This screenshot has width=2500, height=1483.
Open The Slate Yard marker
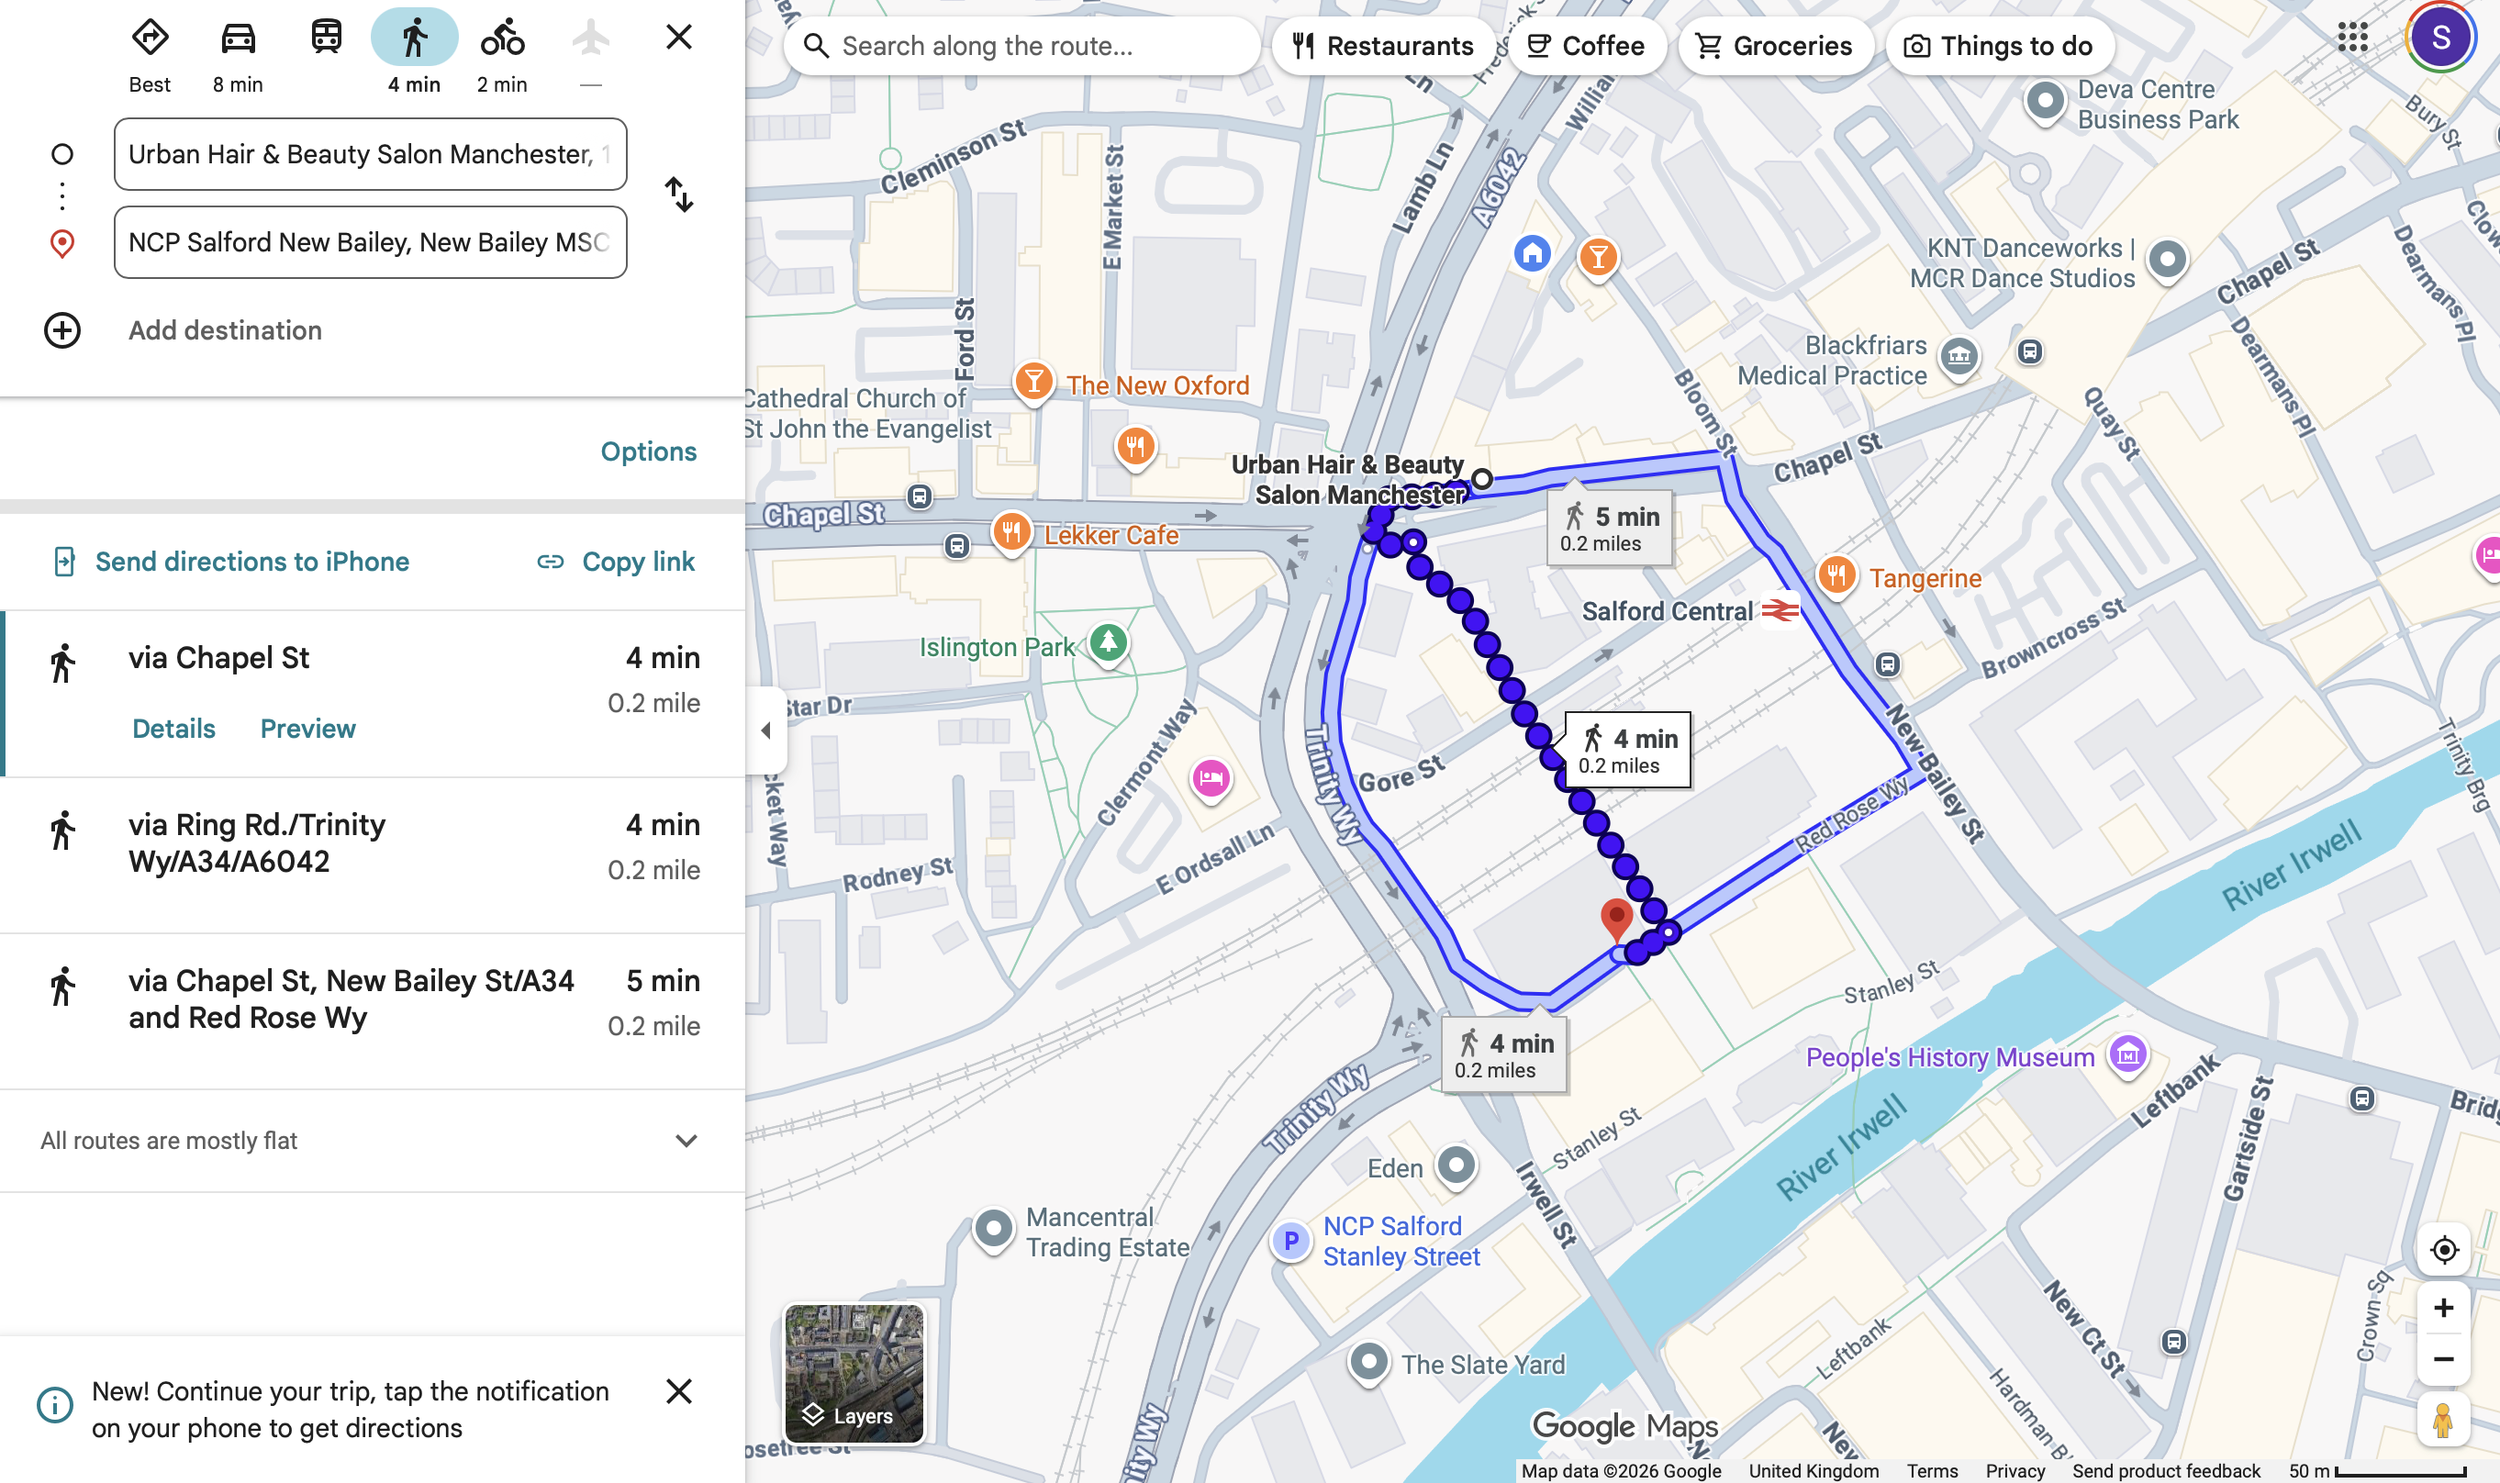[1368, 1362]
